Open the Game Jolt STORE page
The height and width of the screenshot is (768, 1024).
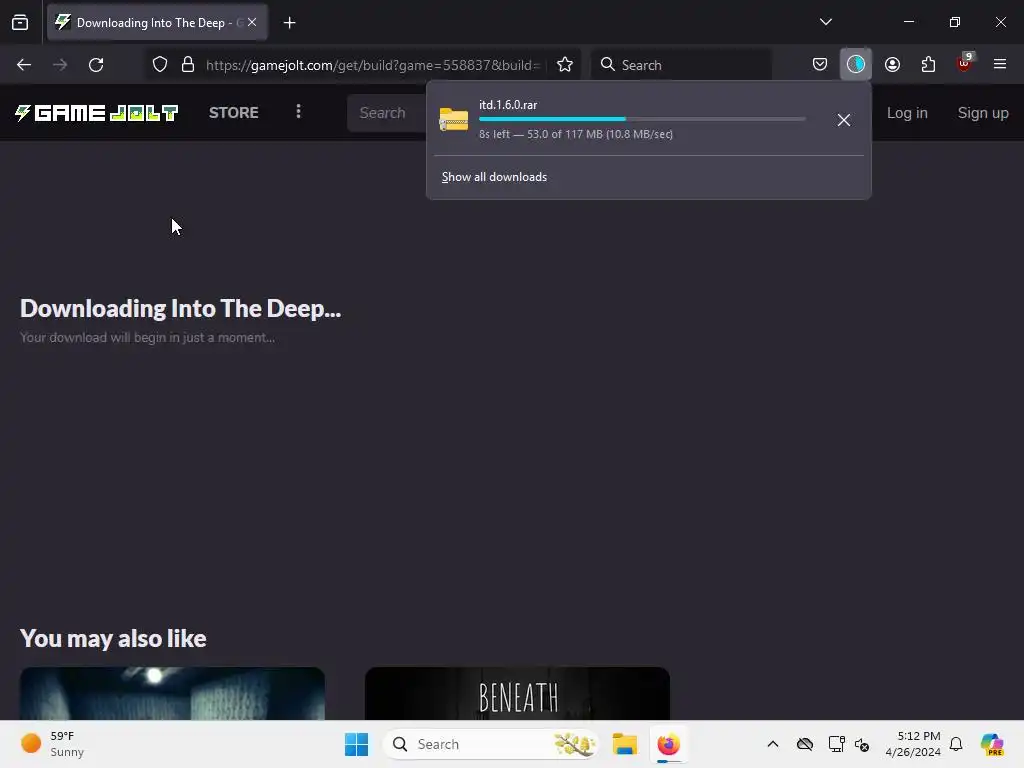tap(234, 113)
